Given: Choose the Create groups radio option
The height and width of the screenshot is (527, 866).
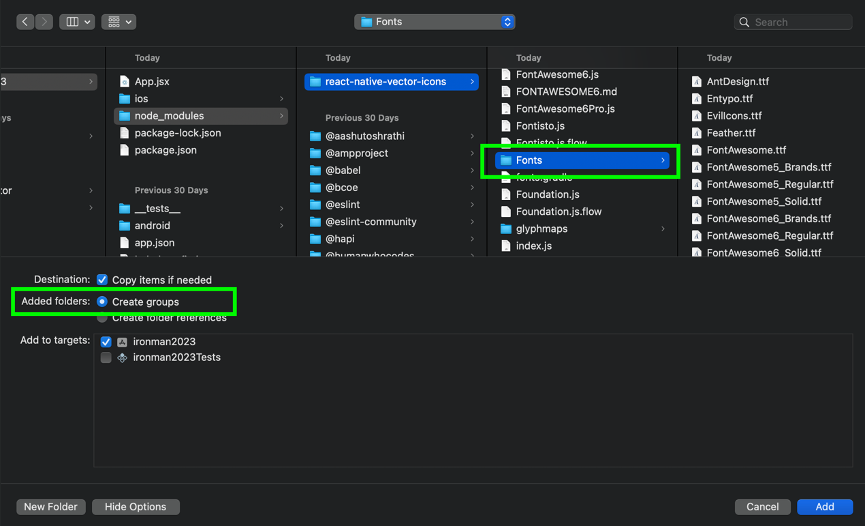Looking at the screenshot, I should 102,302.
